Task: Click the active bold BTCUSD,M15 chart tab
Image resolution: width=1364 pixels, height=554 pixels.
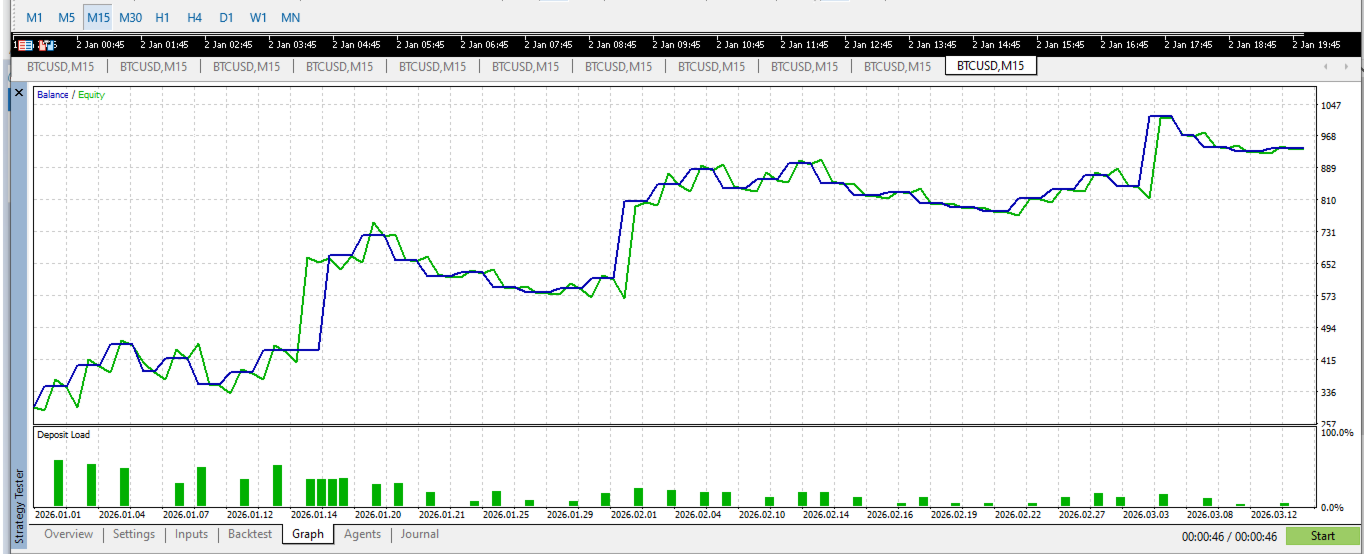Action: [990, 66]
